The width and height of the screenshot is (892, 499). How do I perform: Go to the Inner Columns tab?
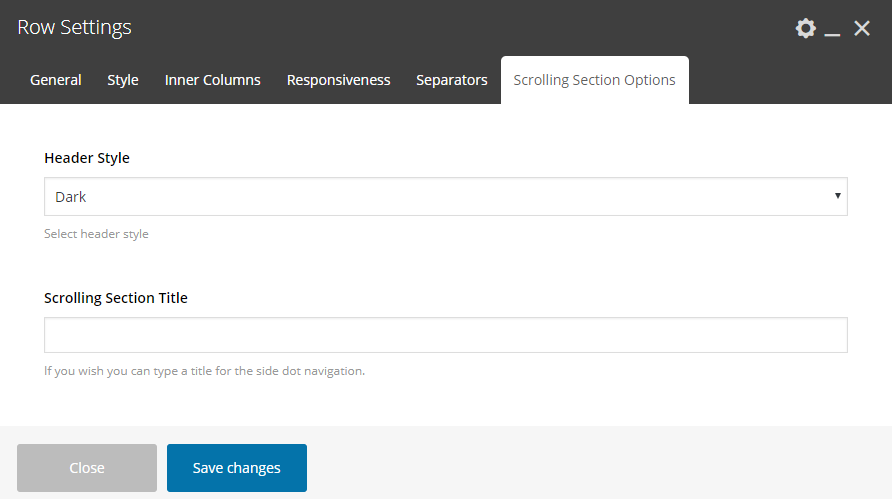(x=213, y=80)
